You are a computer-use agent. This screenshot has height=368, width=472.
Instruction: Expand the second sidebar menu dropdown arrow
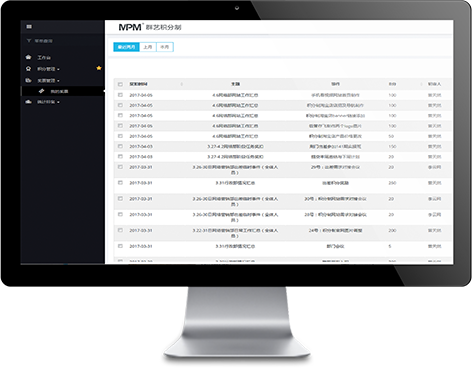tap(58, 69)
